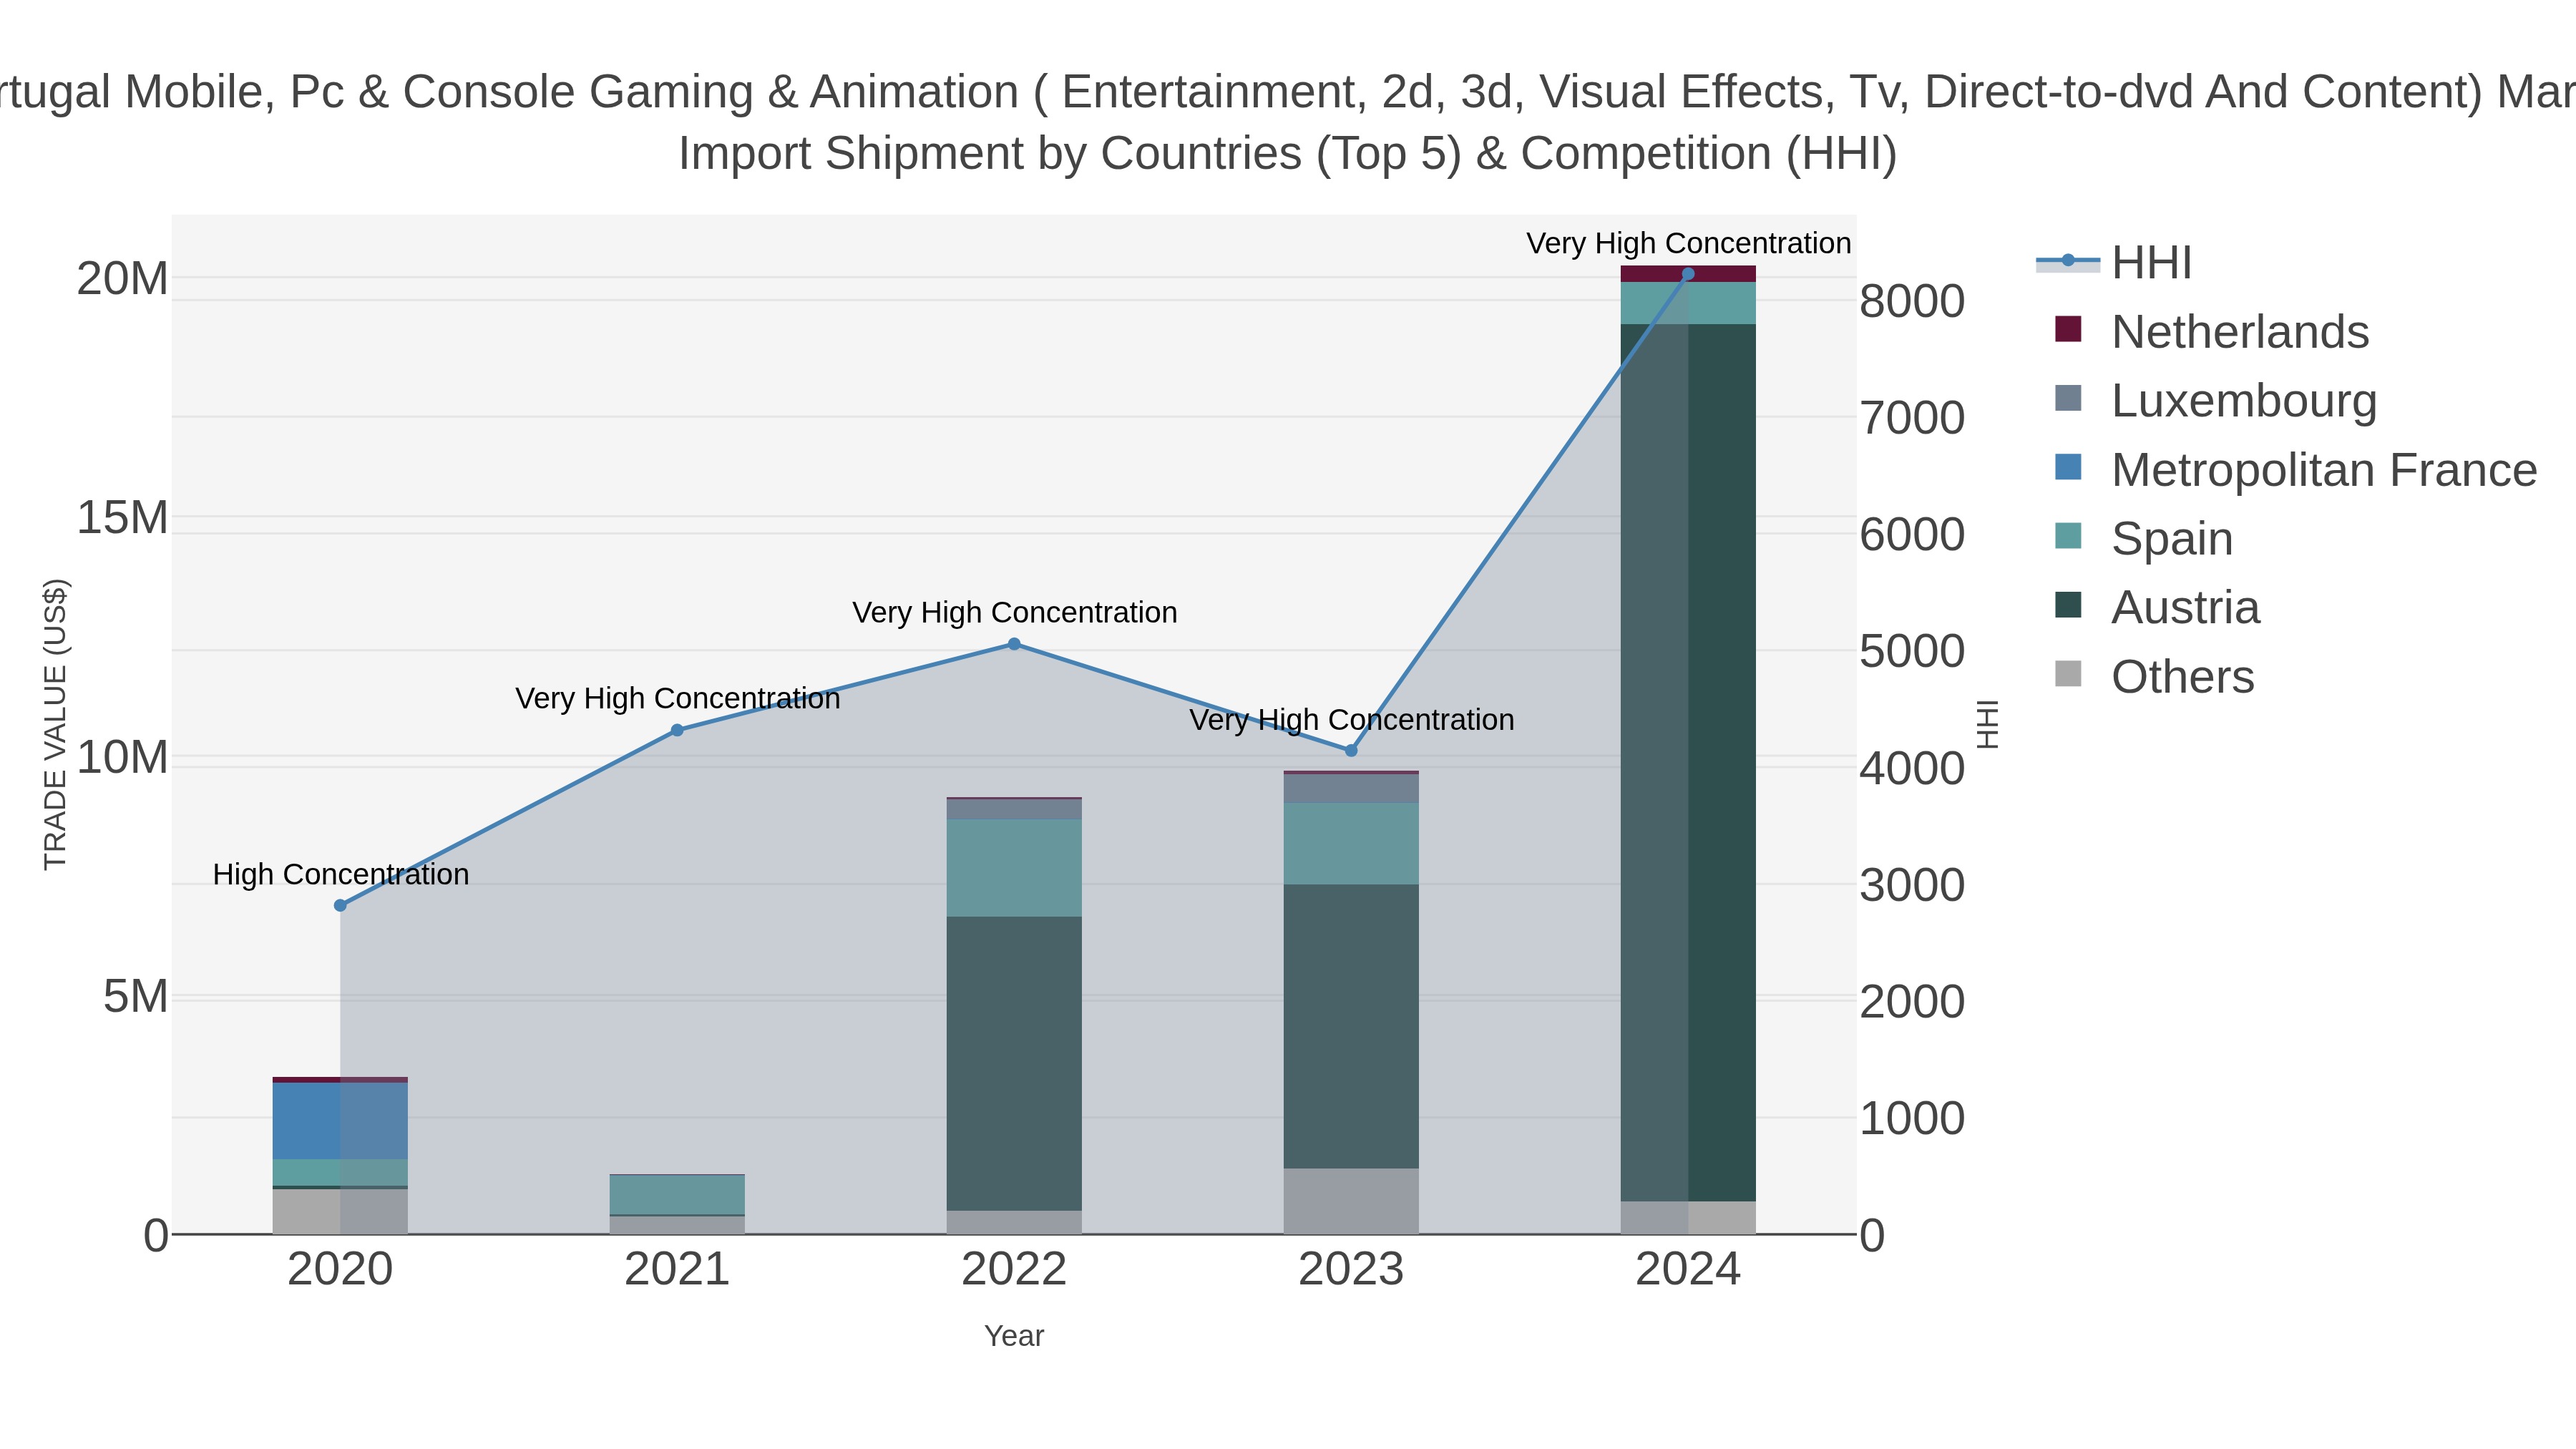Click the Austria dark green legend swatch
The image size is (2576, 1449).
click(x=2068, y=605)
